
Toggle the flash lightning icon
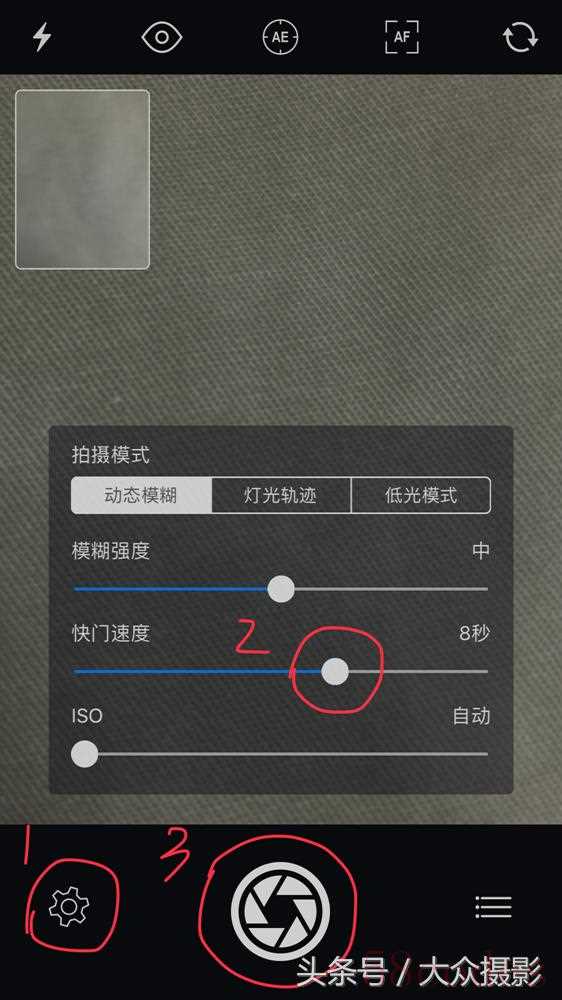41,37
